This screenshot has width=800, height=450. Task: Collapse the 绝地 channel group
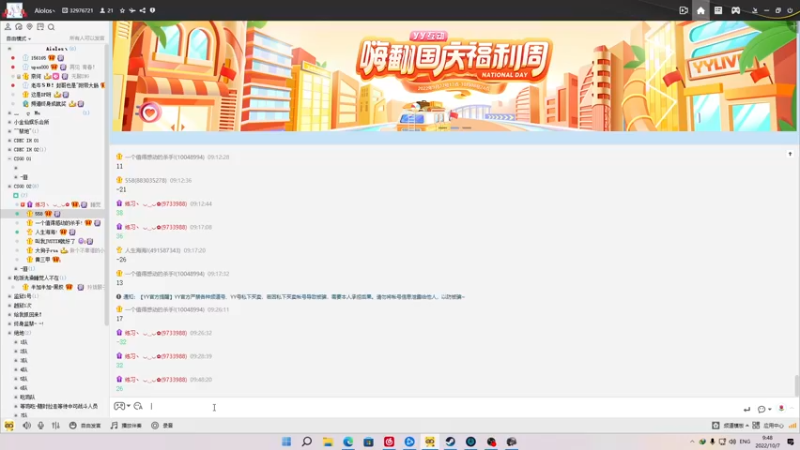click(x=9, y=333)
